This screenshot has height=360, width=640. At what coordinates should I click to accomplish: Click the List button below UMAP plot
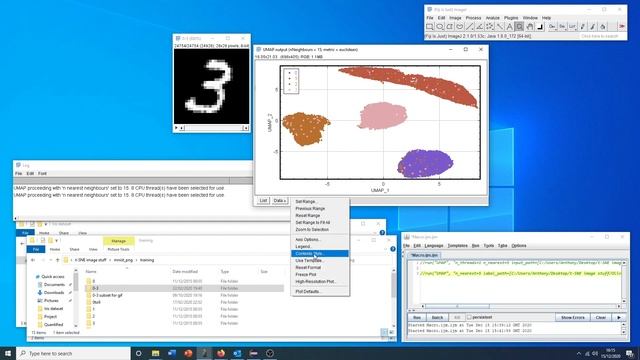[x=263, y=200]
